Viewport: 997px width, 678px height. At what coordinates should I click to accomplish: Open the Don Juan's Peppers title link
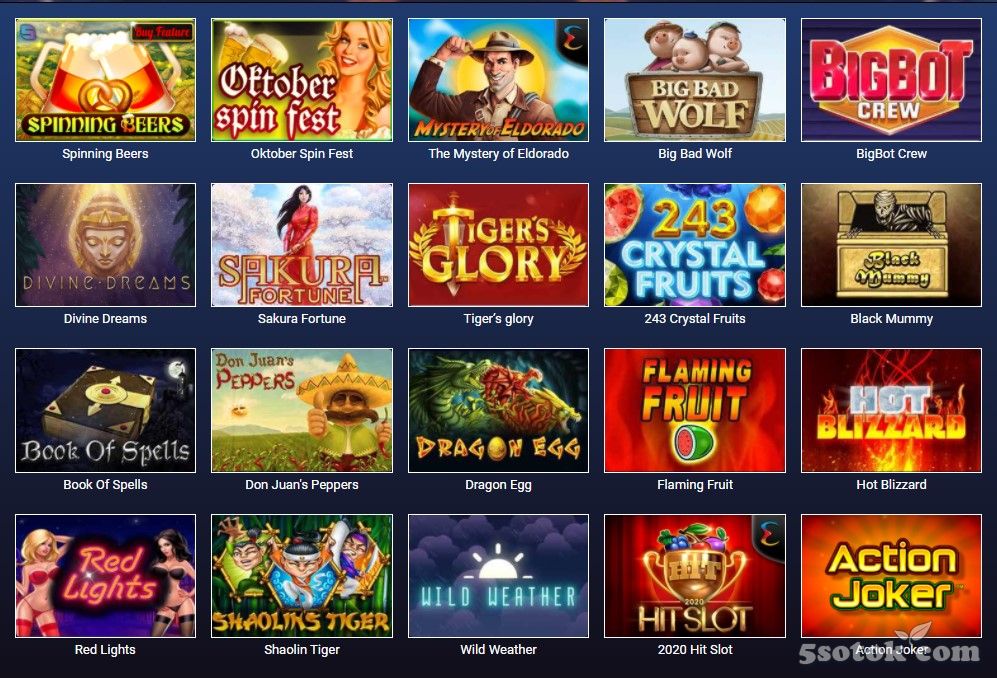point(301,485)
